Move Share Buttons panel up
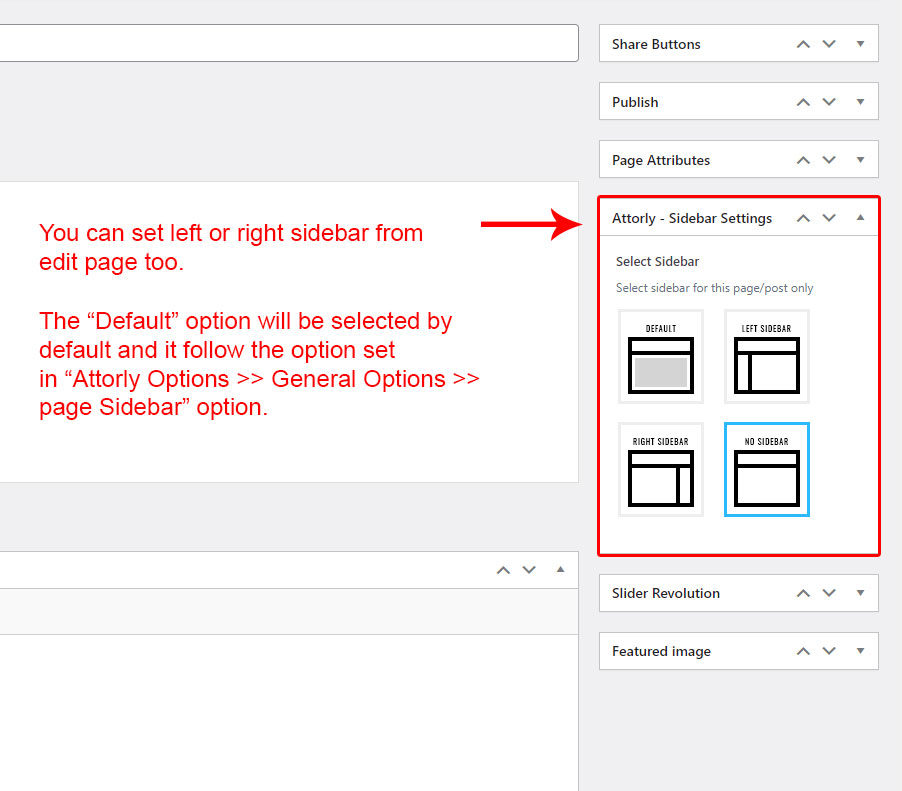Screen dimensions: 902x791 coord(803,44)
